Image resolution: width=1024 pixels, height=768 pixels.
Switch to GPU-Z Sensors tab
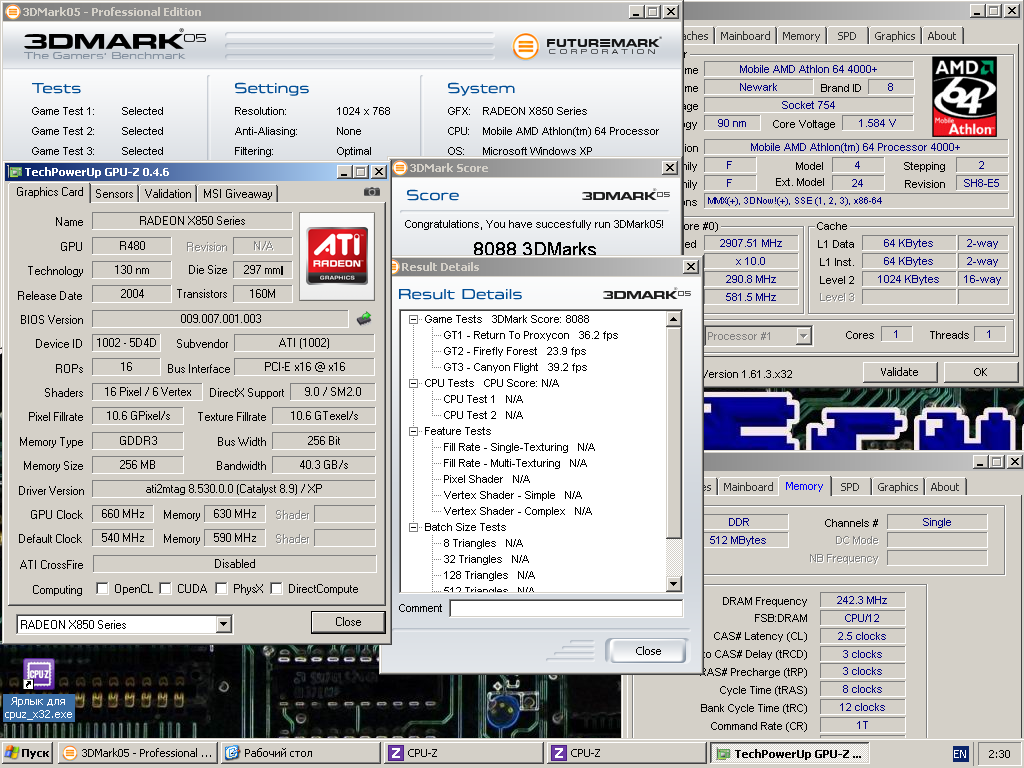[x=114, y=193]
